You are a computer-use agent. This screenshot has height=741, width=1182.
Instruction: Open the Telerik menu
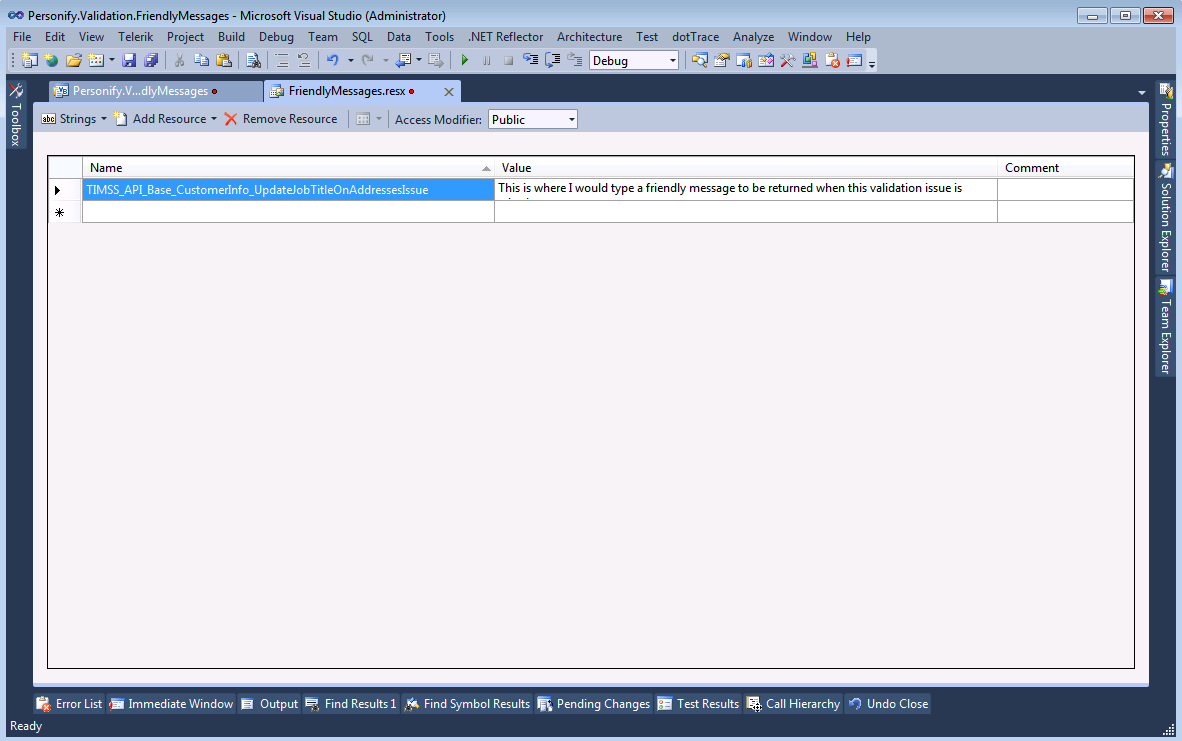pos(136,36)
